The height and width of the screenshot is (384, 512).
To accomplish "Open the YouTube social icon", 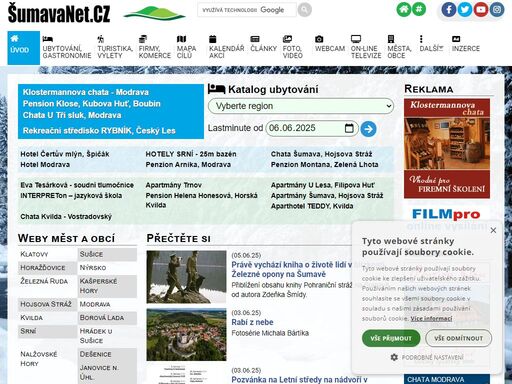I will click(481, 9).
